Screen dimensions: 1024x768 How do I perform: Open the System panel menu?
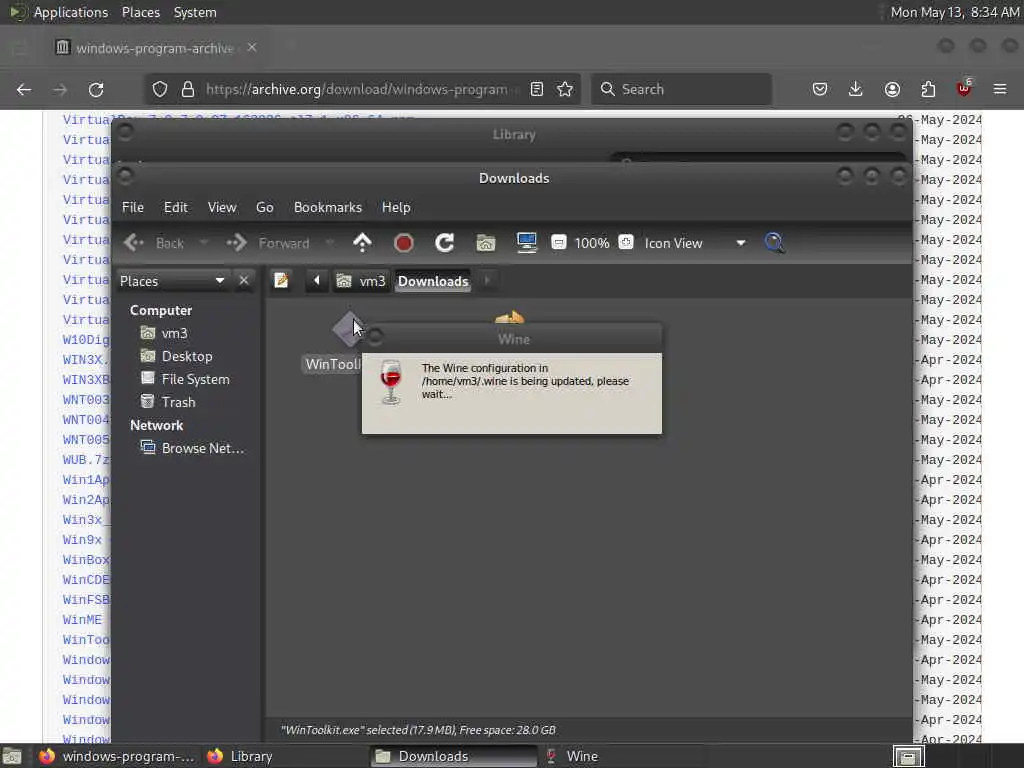pyautogui.click(x=195, y=12)
